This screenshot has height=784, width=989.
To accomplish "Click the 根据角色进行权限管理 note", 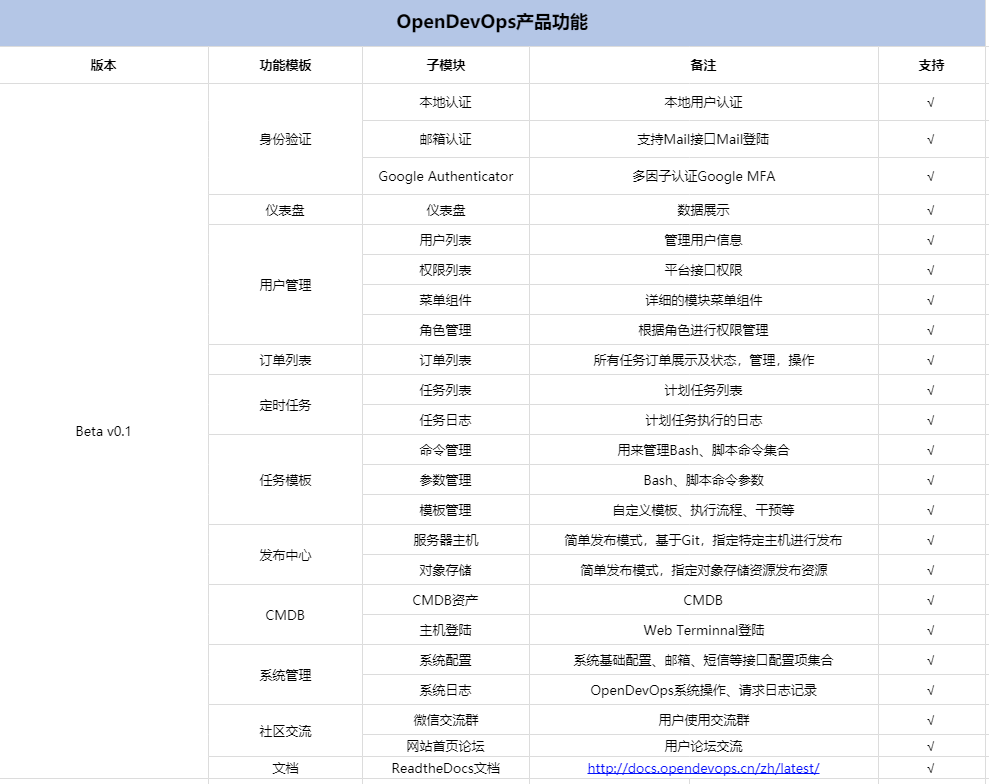I will click(x=703, y=330).
